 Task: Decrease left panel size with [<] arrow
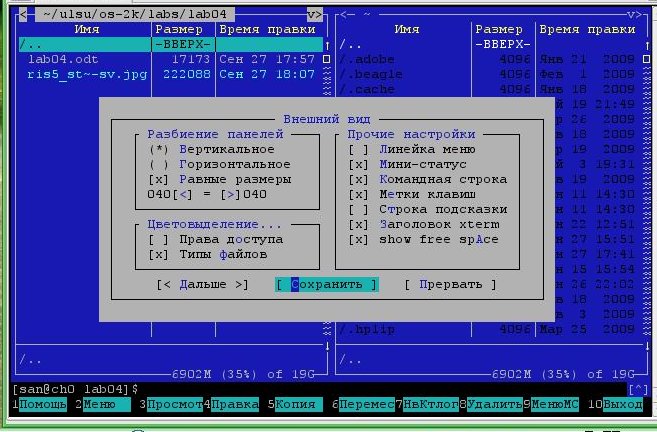click(182, 194)
